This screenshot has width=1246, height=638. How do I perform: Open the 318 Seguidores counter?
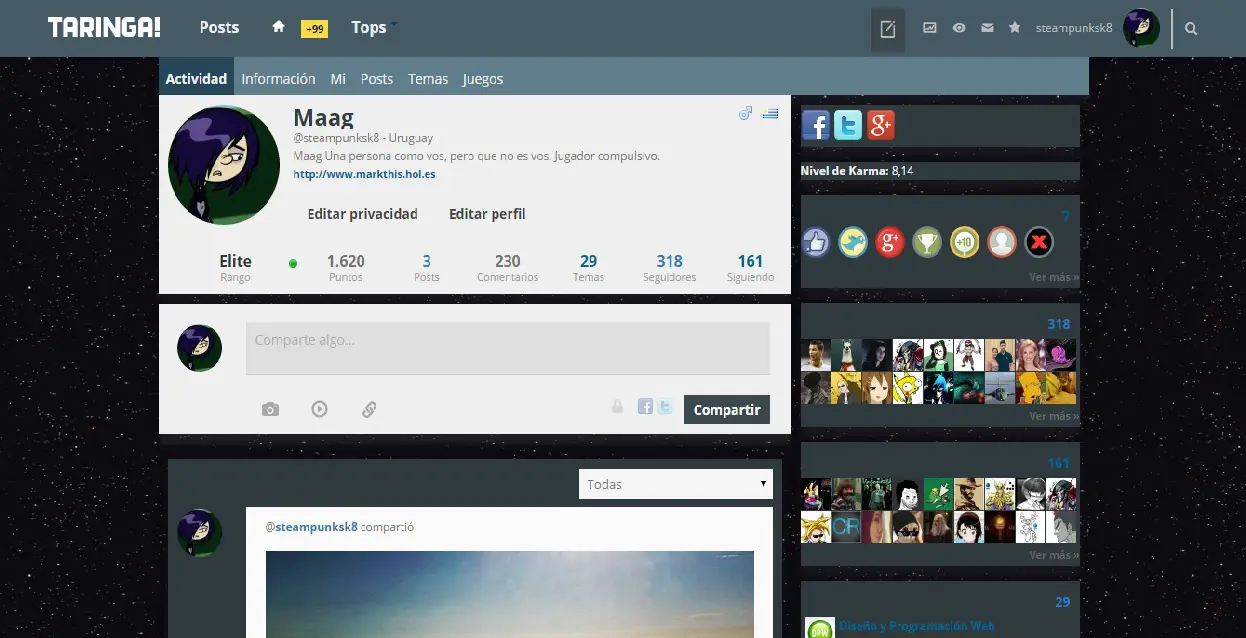(x=670, y=267)
